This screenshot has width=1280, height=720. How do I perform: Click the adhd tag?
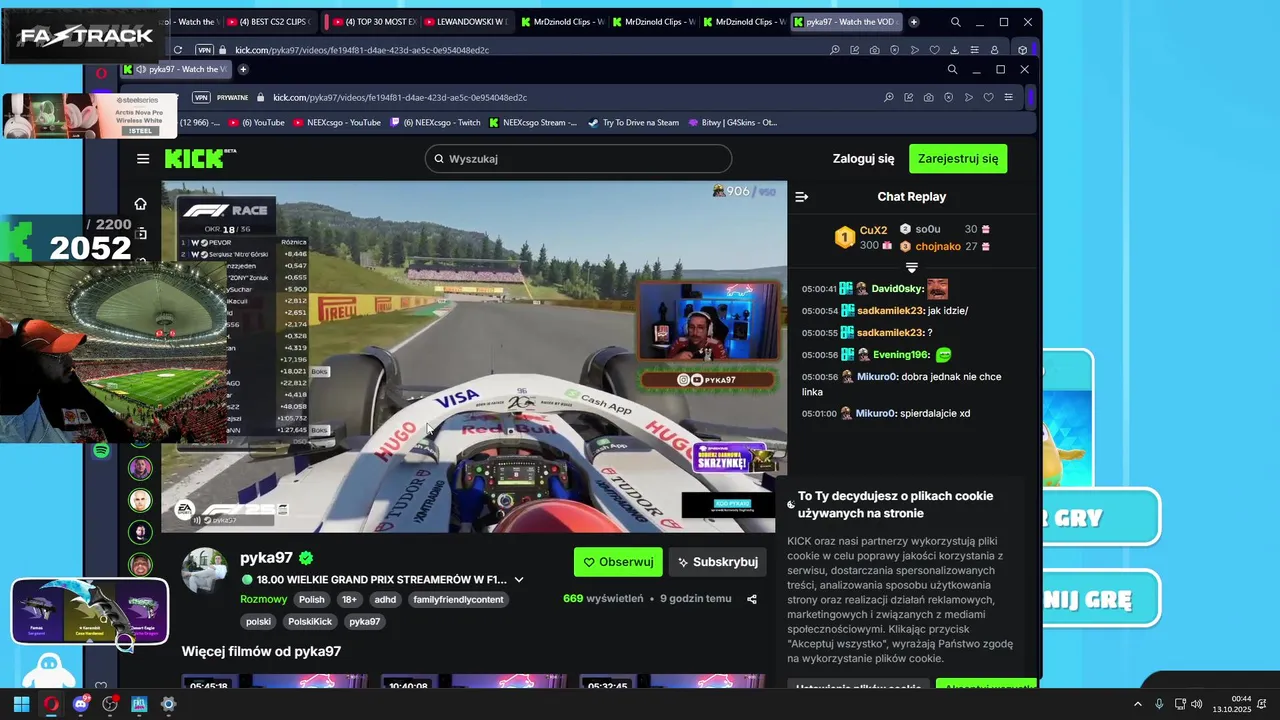(x=385, y=600)
